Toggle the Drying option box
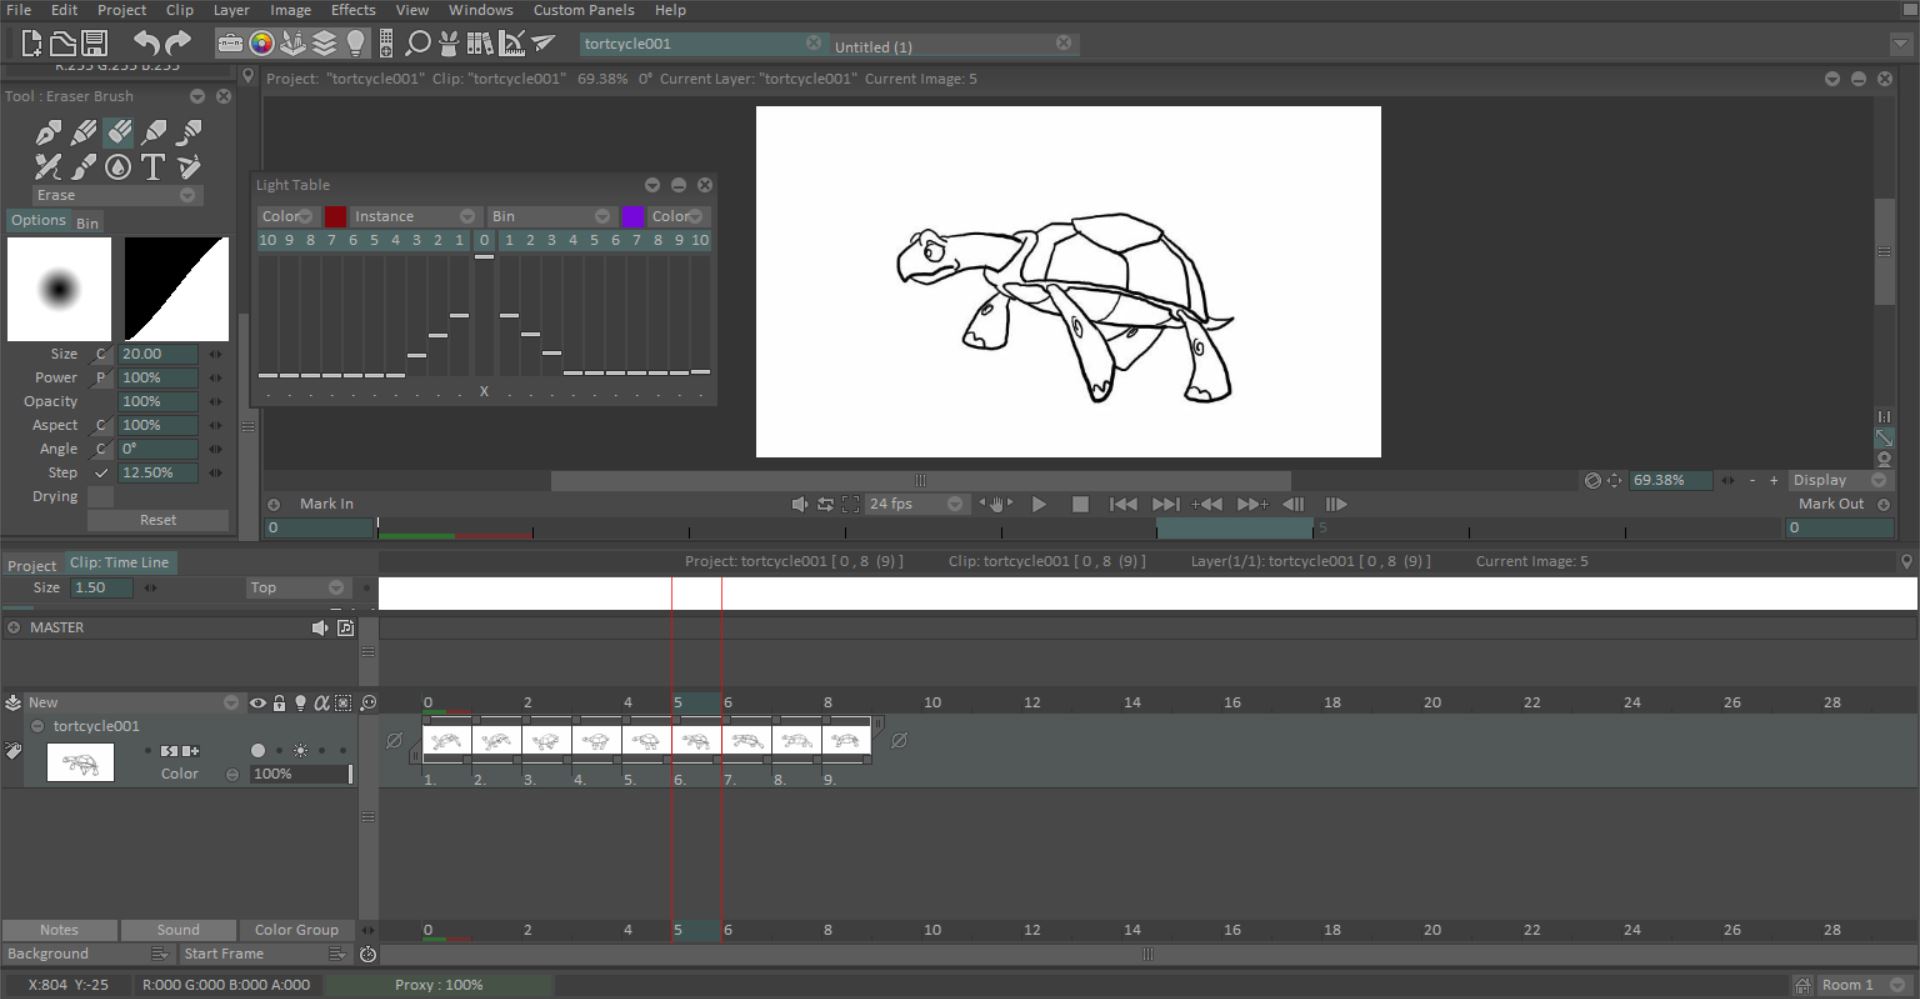The image size is (1920, 999). click(100, 497)
